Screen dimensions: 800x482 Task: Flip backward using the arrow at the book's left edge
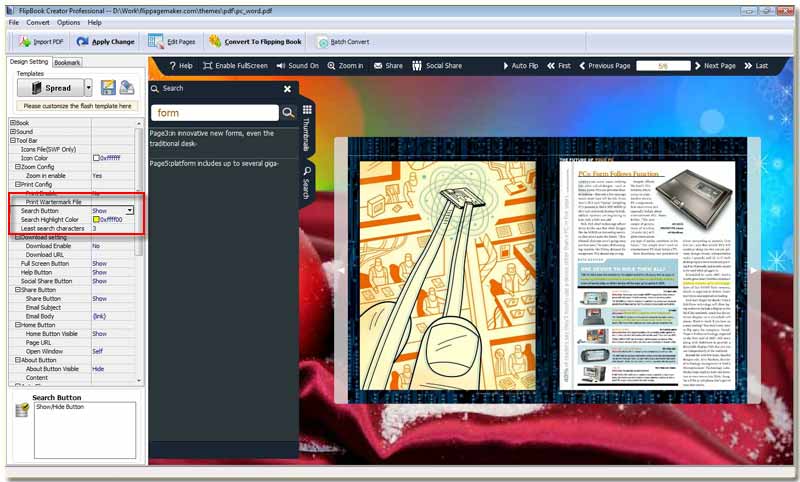click(341, 270)
